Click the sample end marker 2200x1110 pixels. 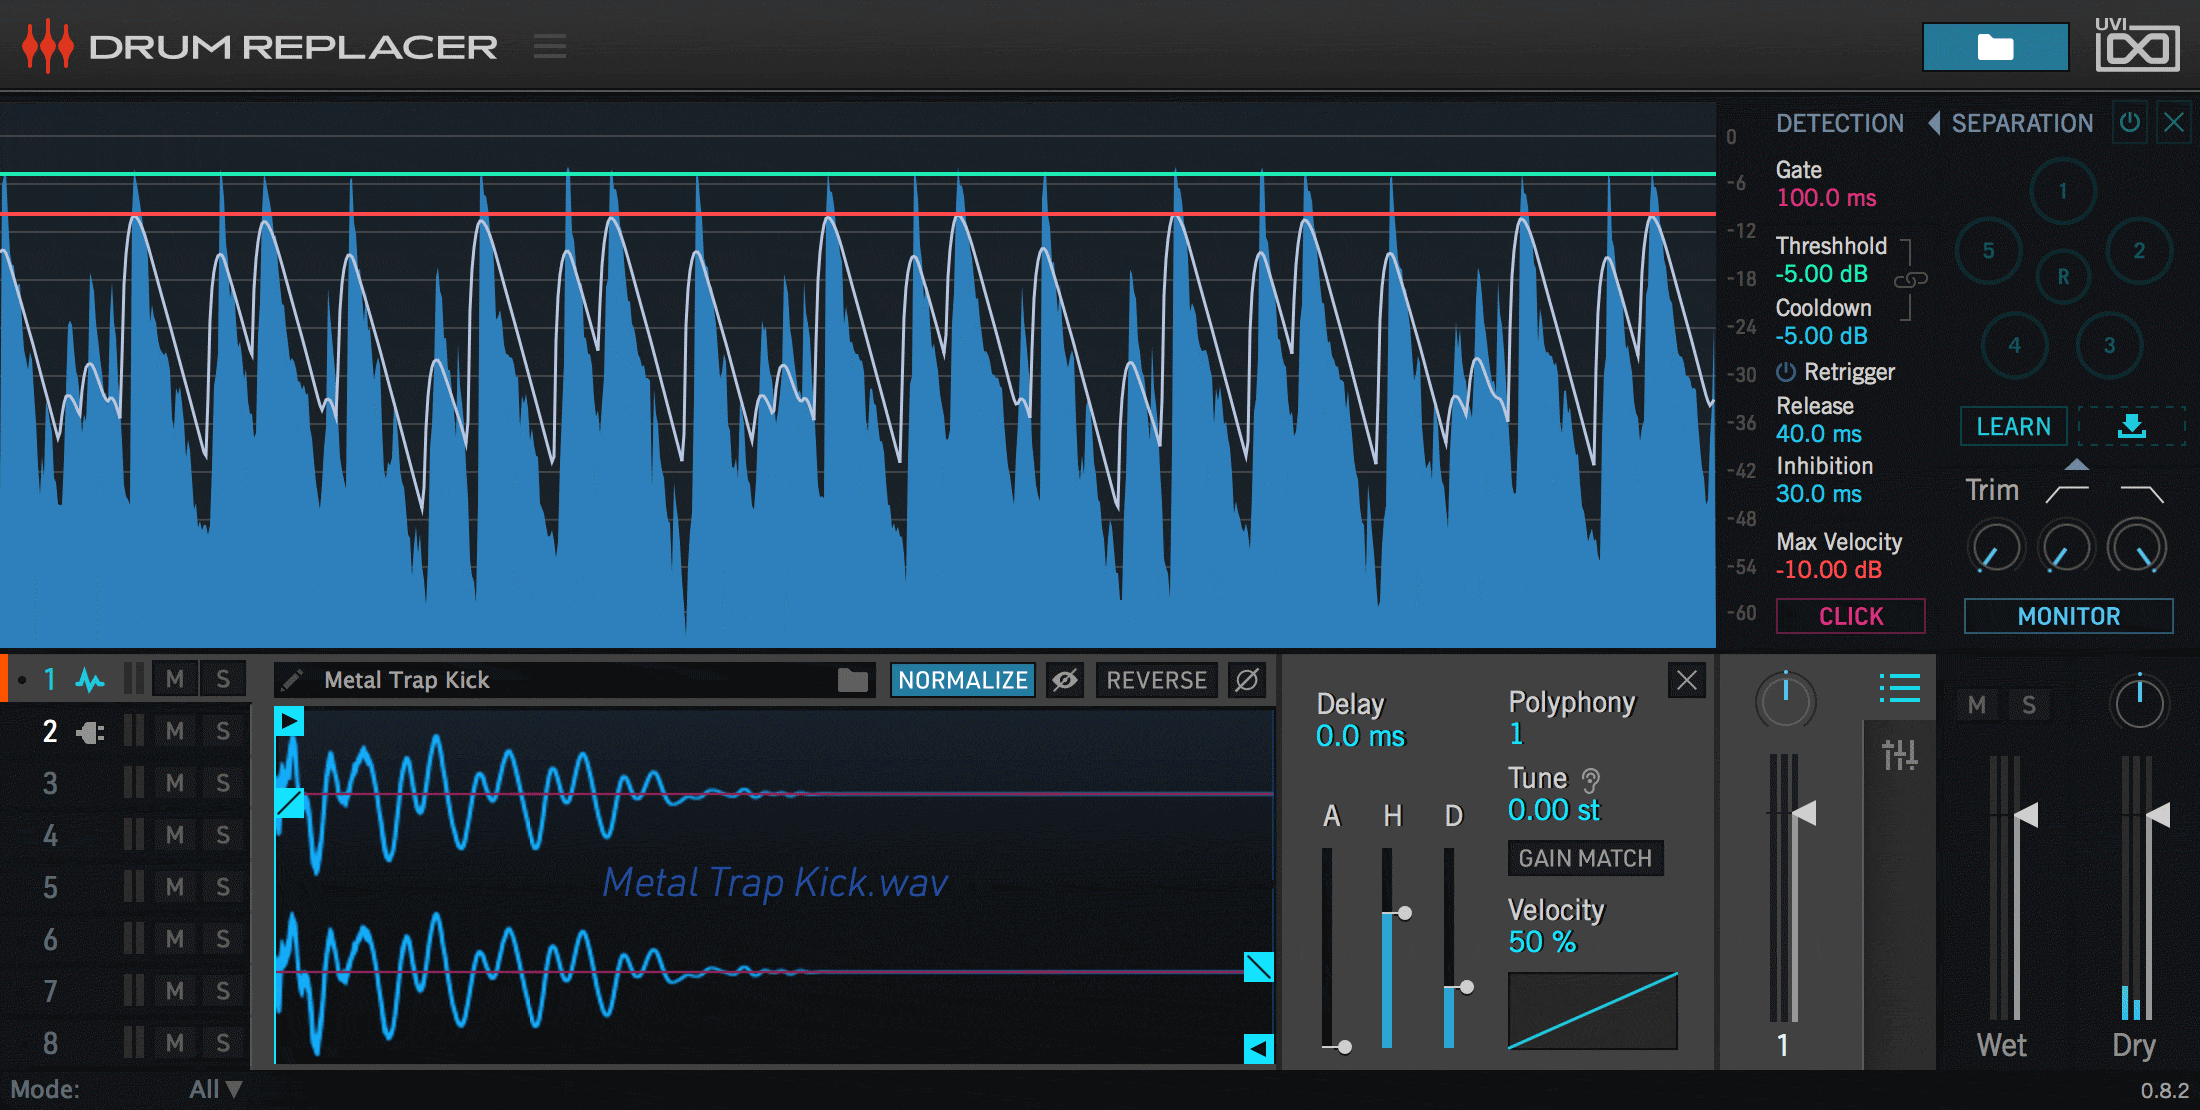coord(1258,1049)
